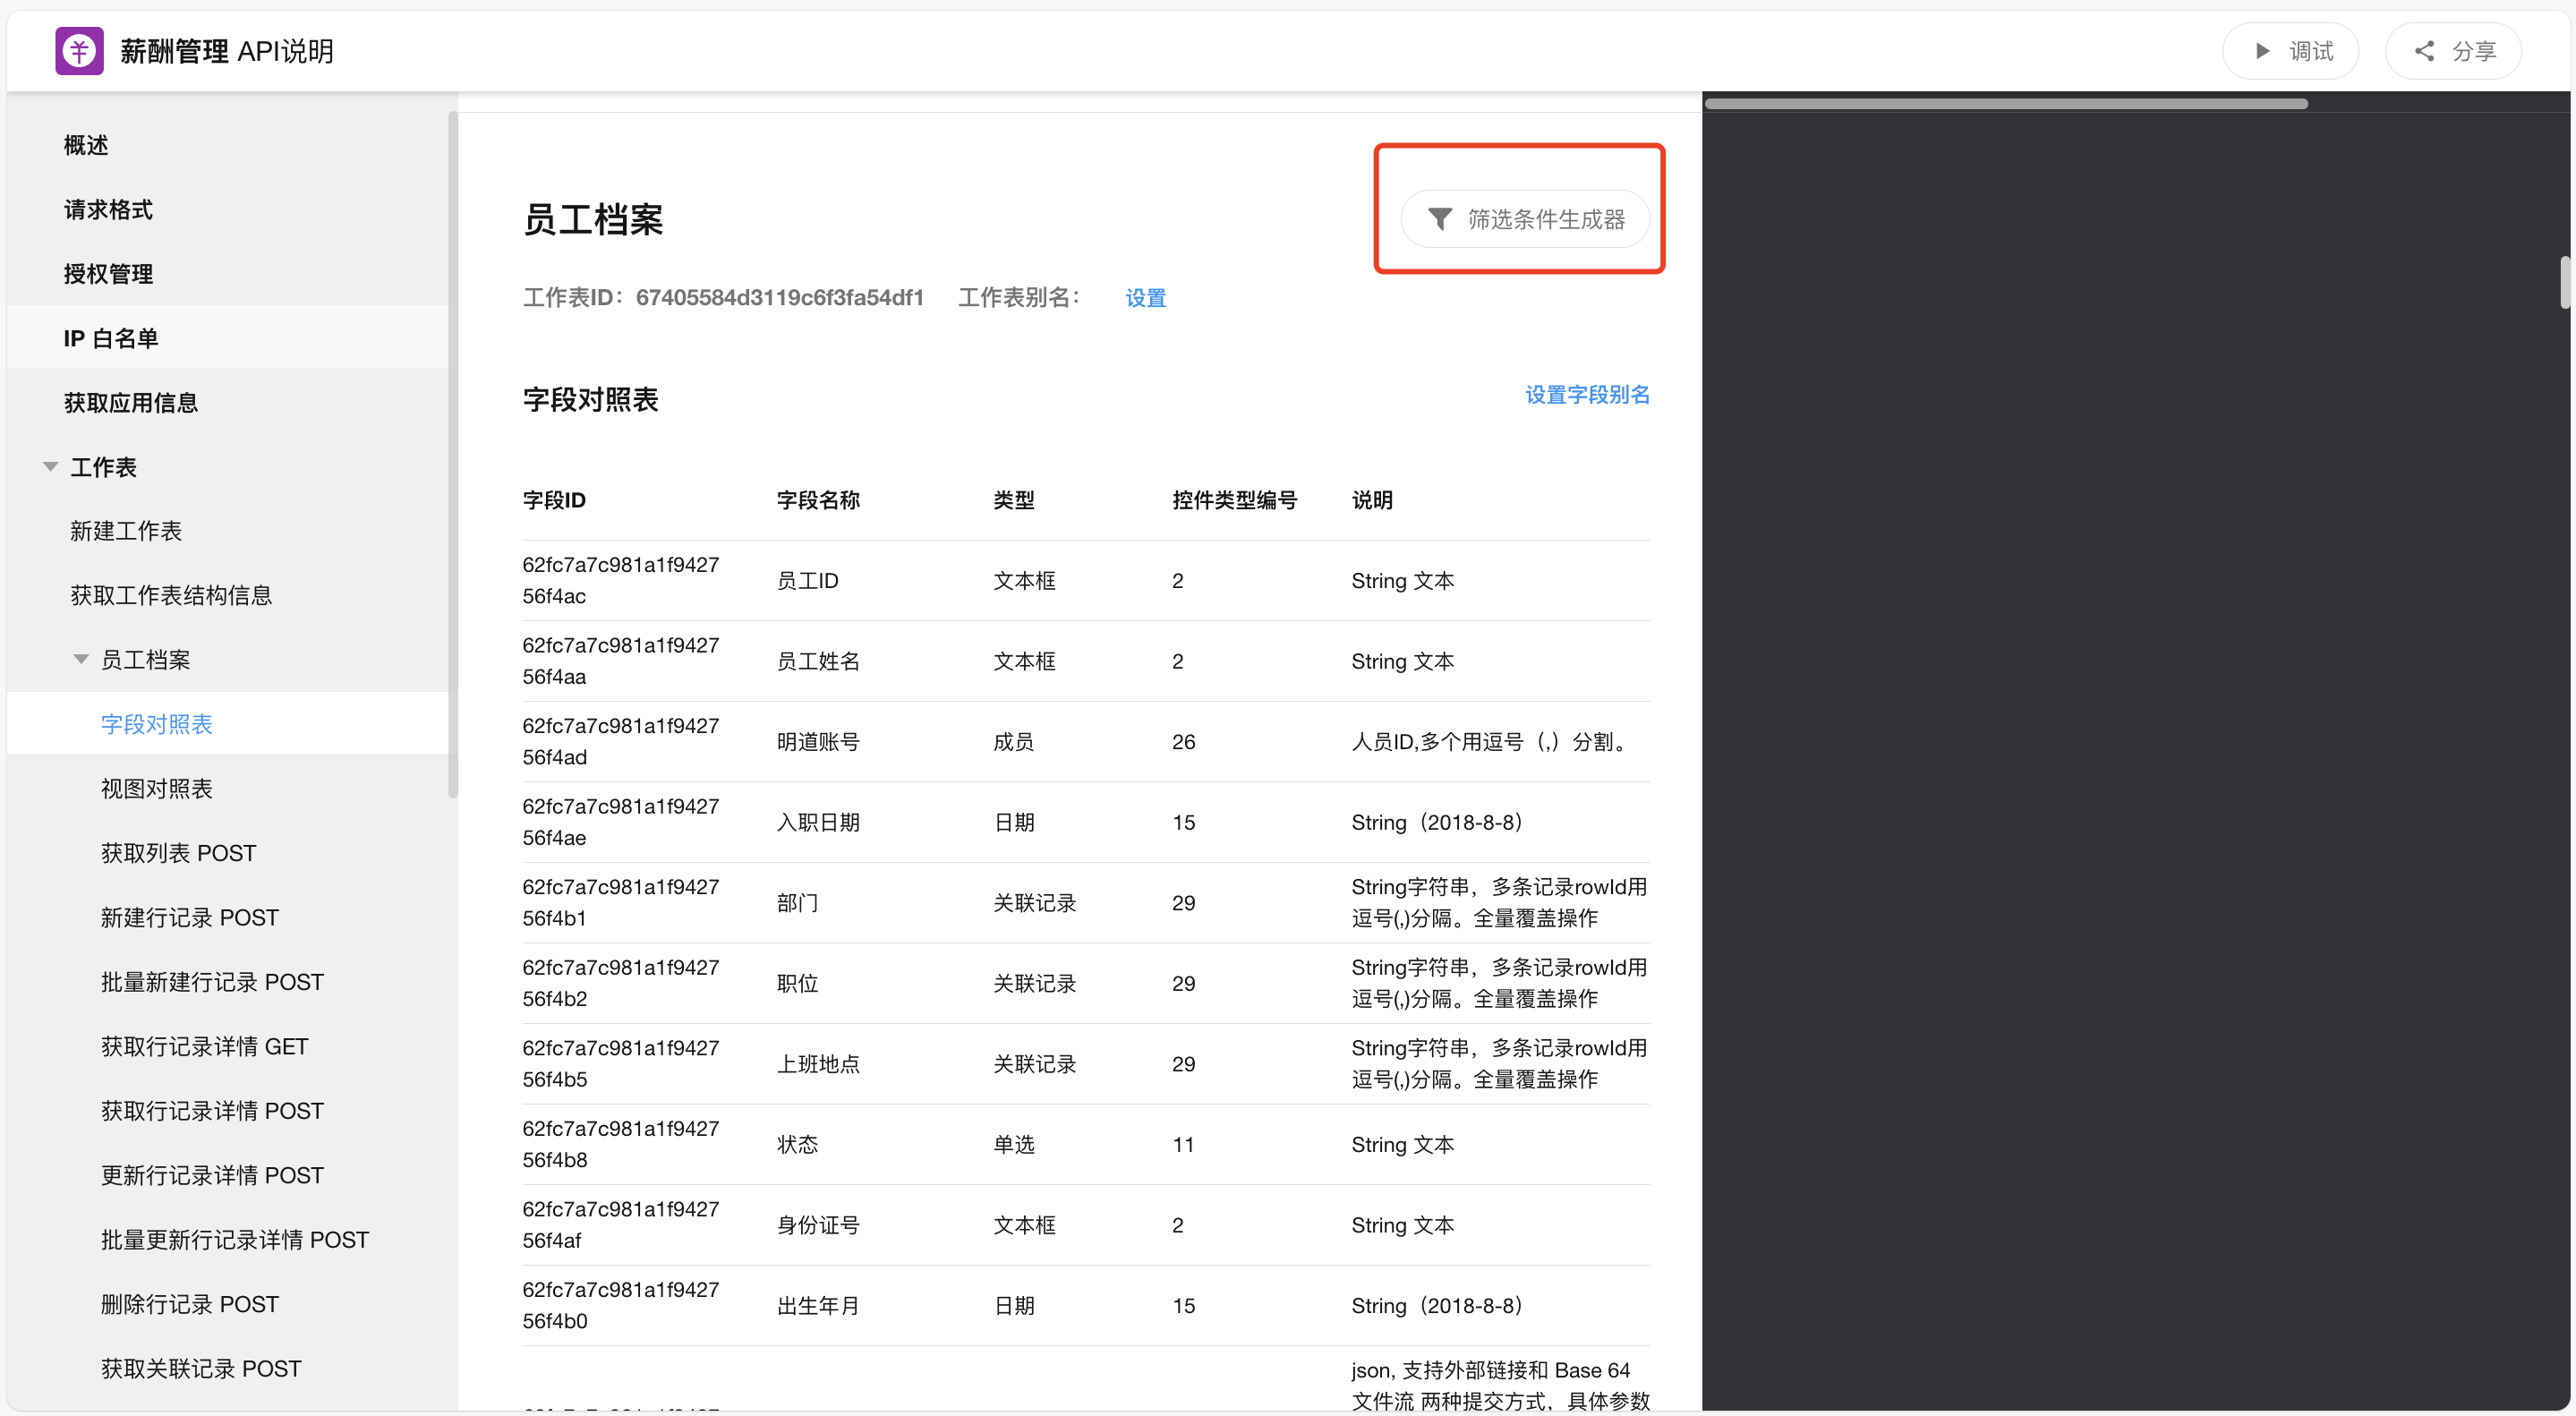Open 概述 in the sidebar
The height and width of the screenshot is (1416, 2576).
tap(86, 145)
